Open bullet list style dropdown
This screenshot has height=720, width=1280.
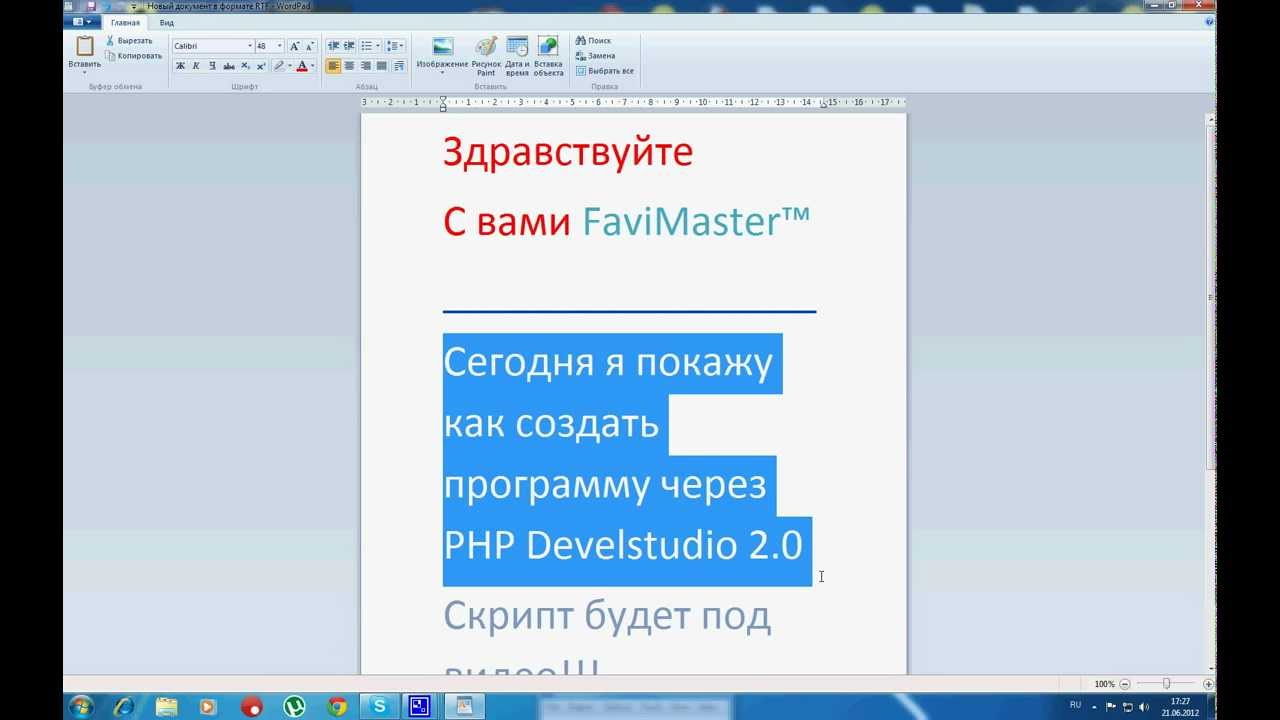pyautogui.click(x=378, y=46)
